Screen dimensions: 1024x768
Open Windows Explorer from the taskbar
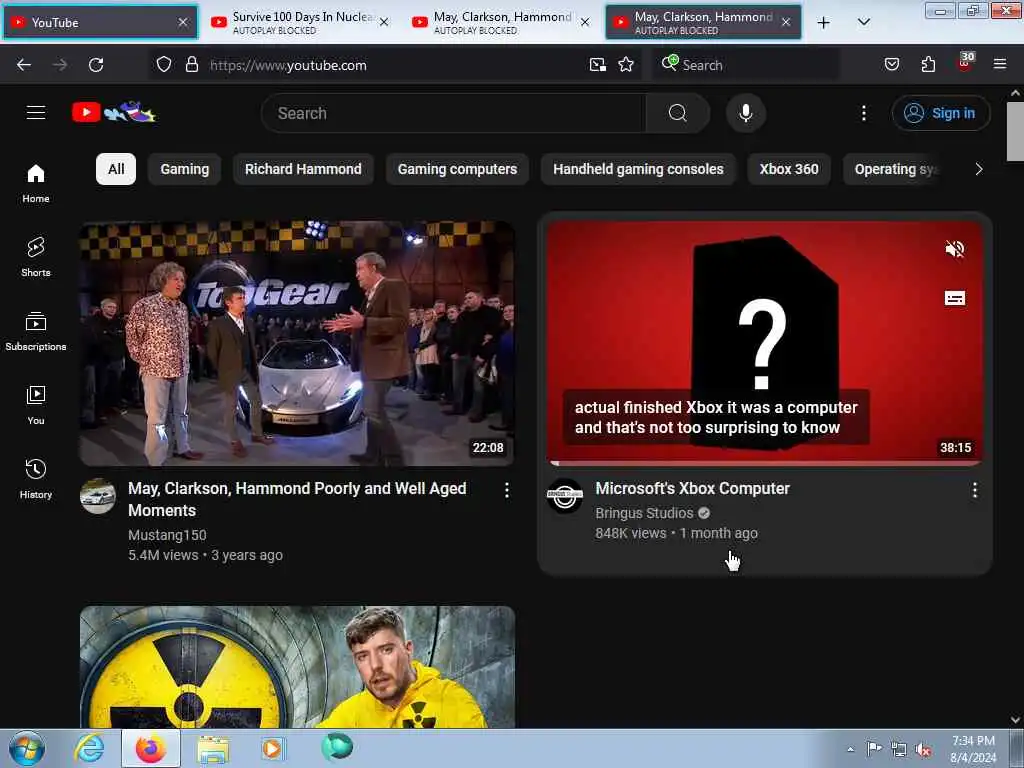pos(214,748)
